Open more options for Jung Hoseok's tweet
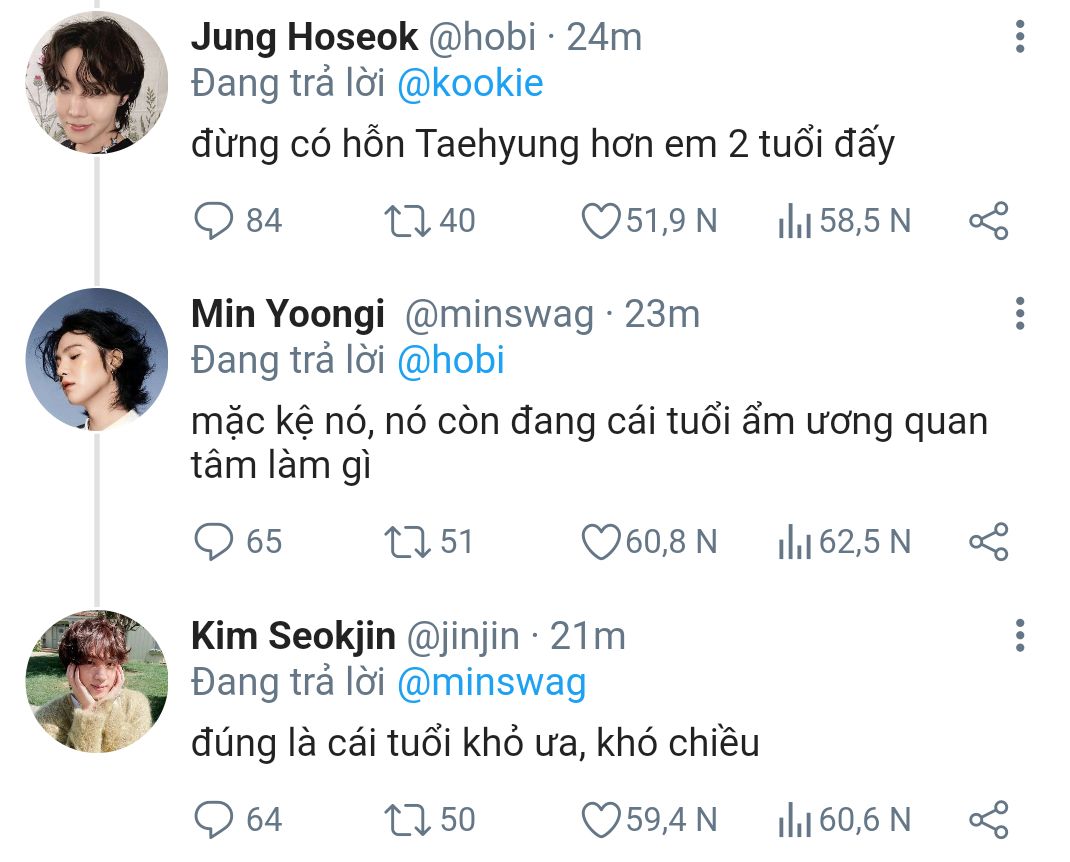The width and height of the screenshot is (1070, 862). coord(1020,36)
